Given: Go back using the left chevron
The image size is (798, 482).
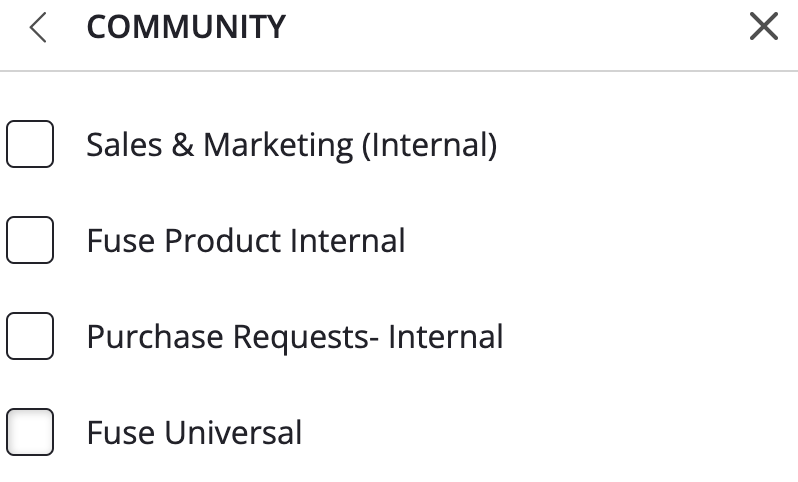Looking at the screenshot, I should pyautogui.click(x=39, y=28).
